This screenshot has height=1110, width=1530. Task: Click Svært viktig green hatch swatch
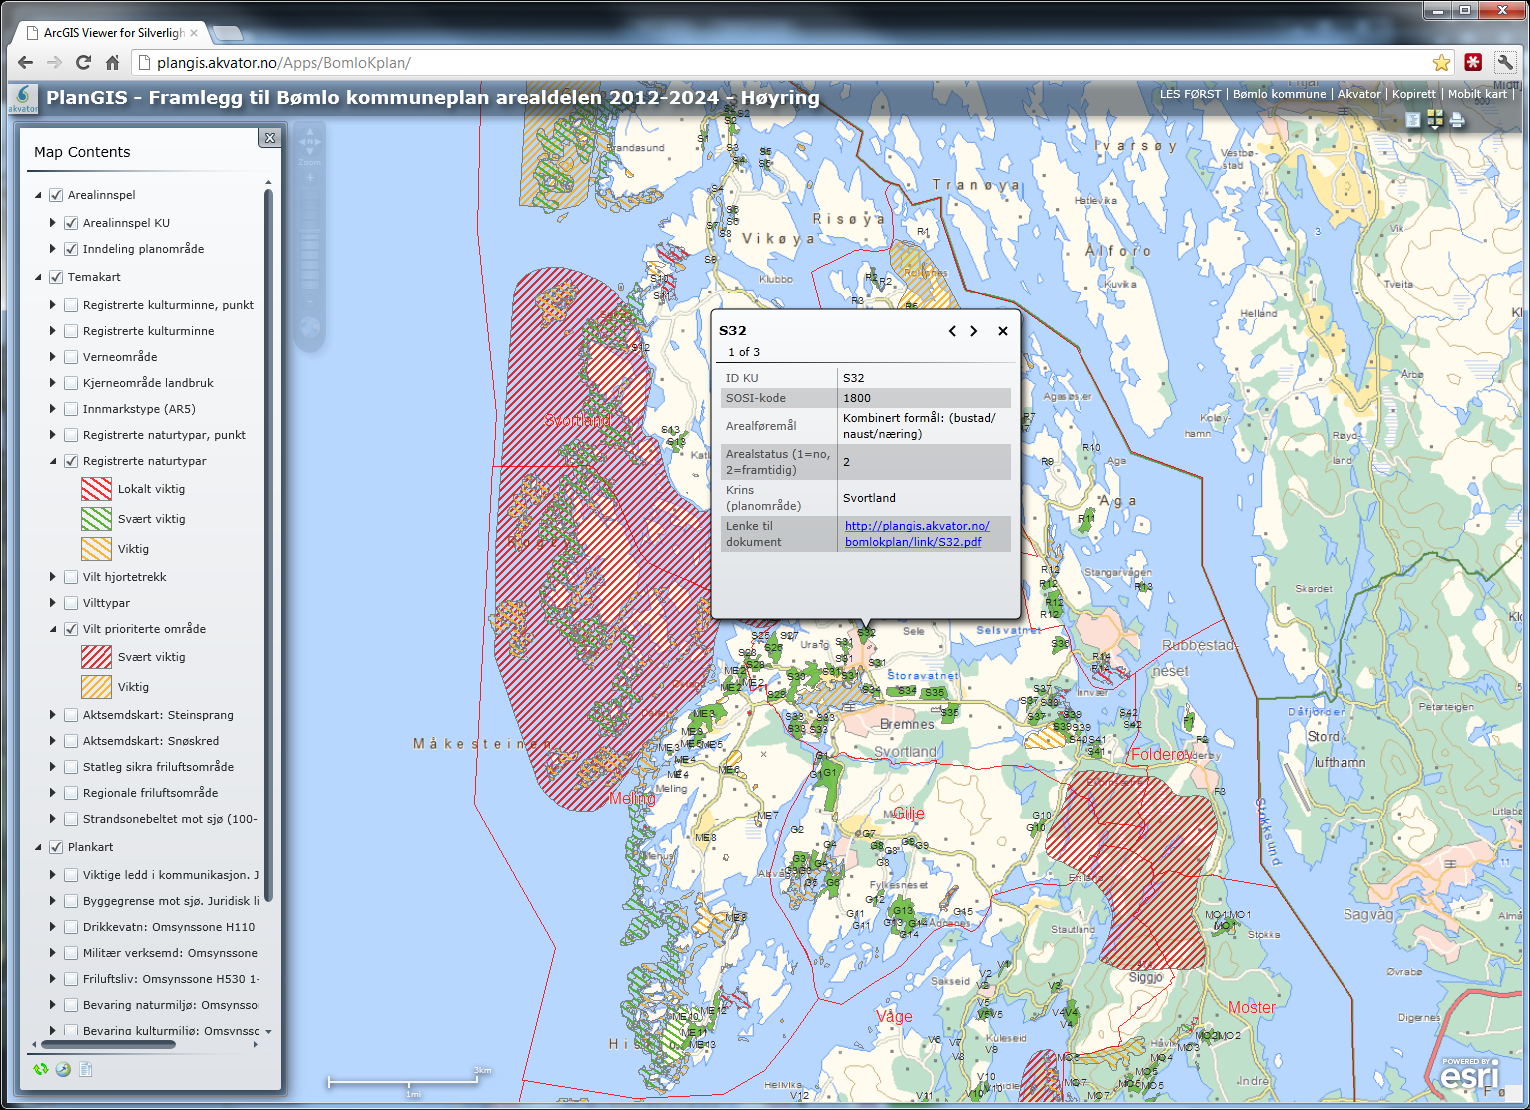point(96,519)
